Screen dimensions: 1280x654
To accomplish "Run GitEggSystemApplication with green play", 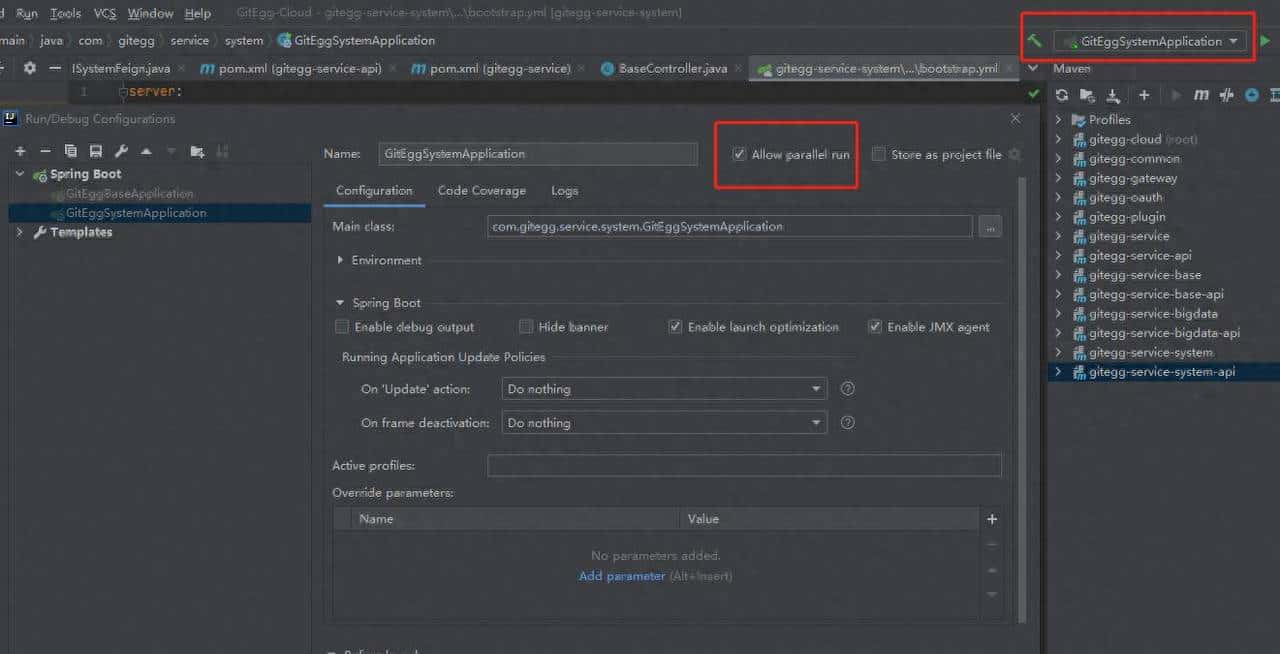I will (x=1265, y=41).
